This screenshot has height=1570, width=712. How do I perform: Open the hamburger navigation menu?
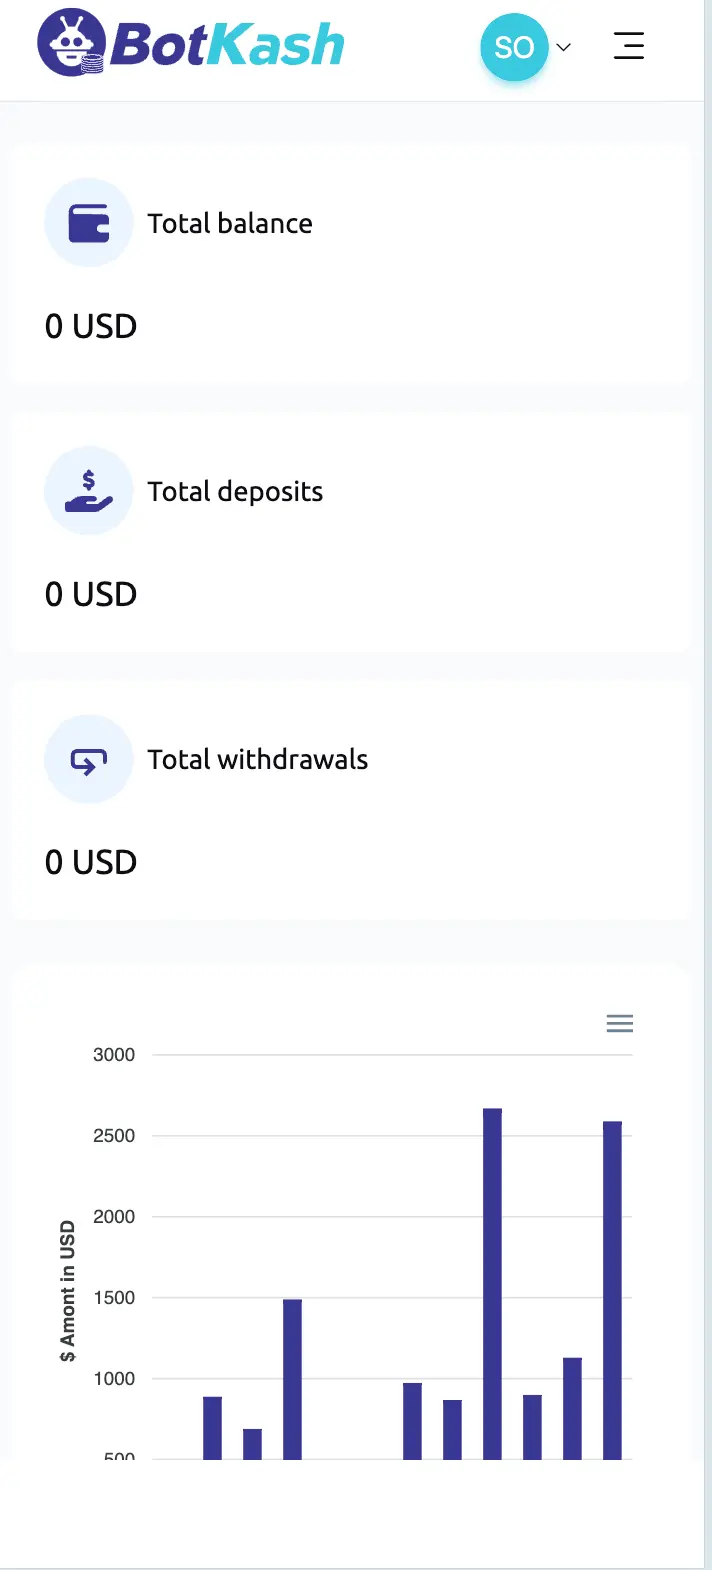[x=629, y=46]
